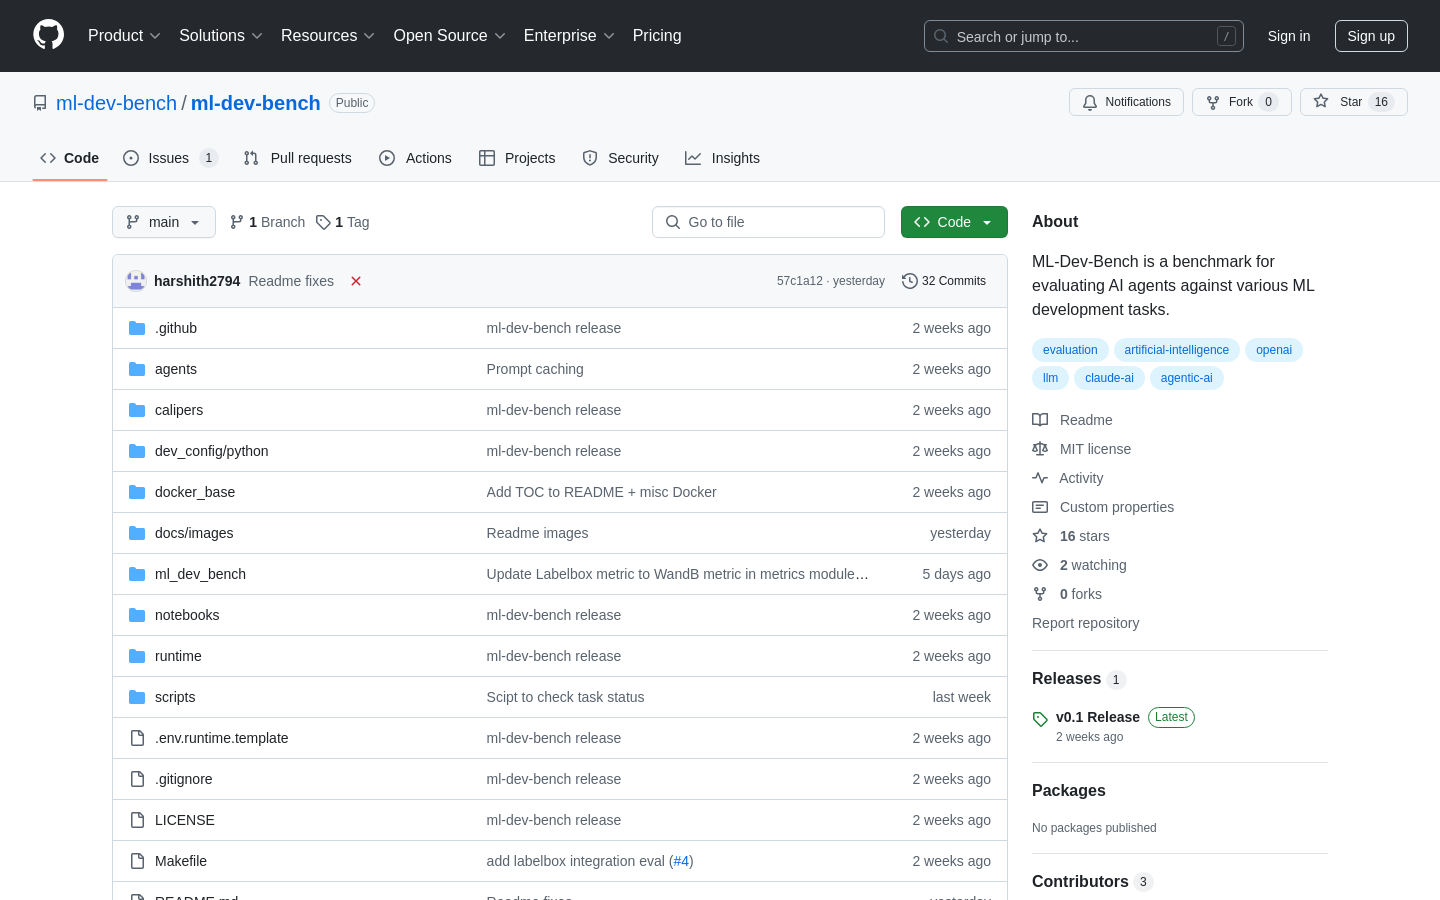This screenshot has height=900, width=1440.
Task: Click the branch icon next to 1 Branch
Action: click(237, 222)
